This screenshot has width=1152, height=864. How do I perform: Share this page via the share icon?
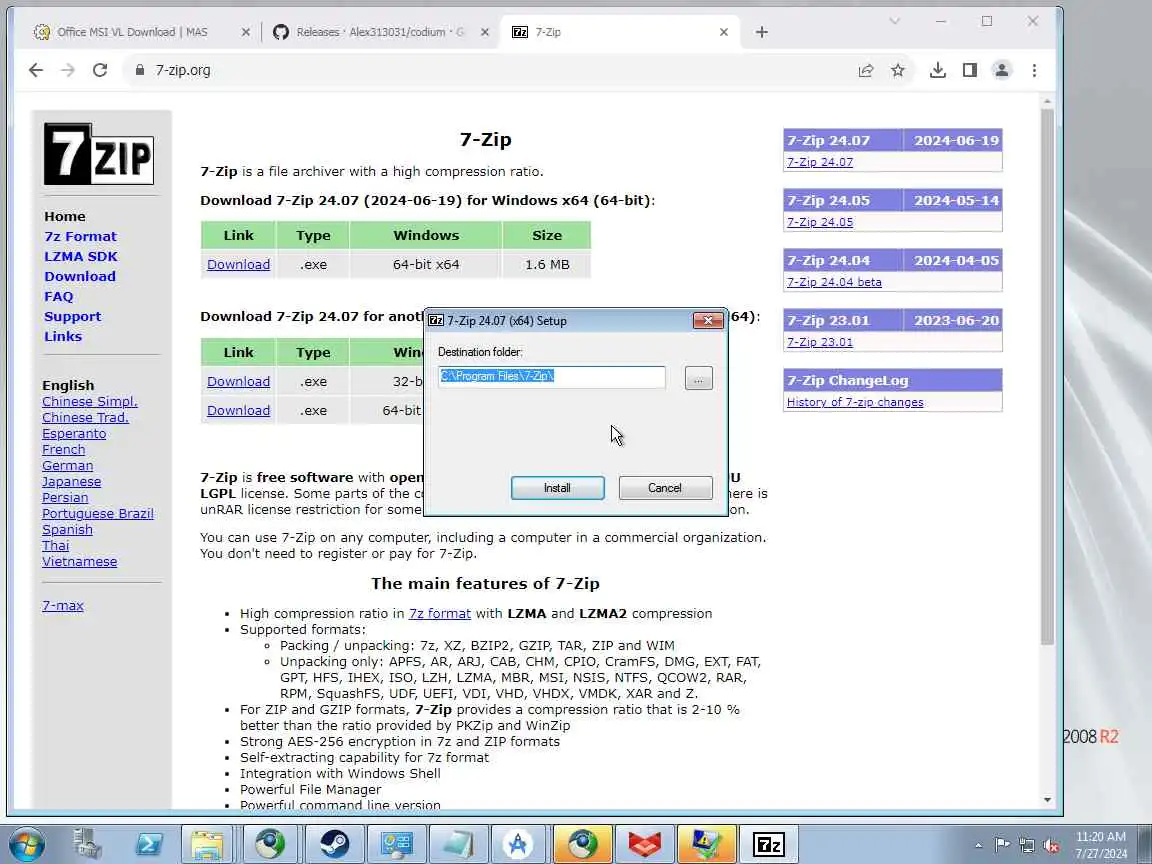click(865, 71)
